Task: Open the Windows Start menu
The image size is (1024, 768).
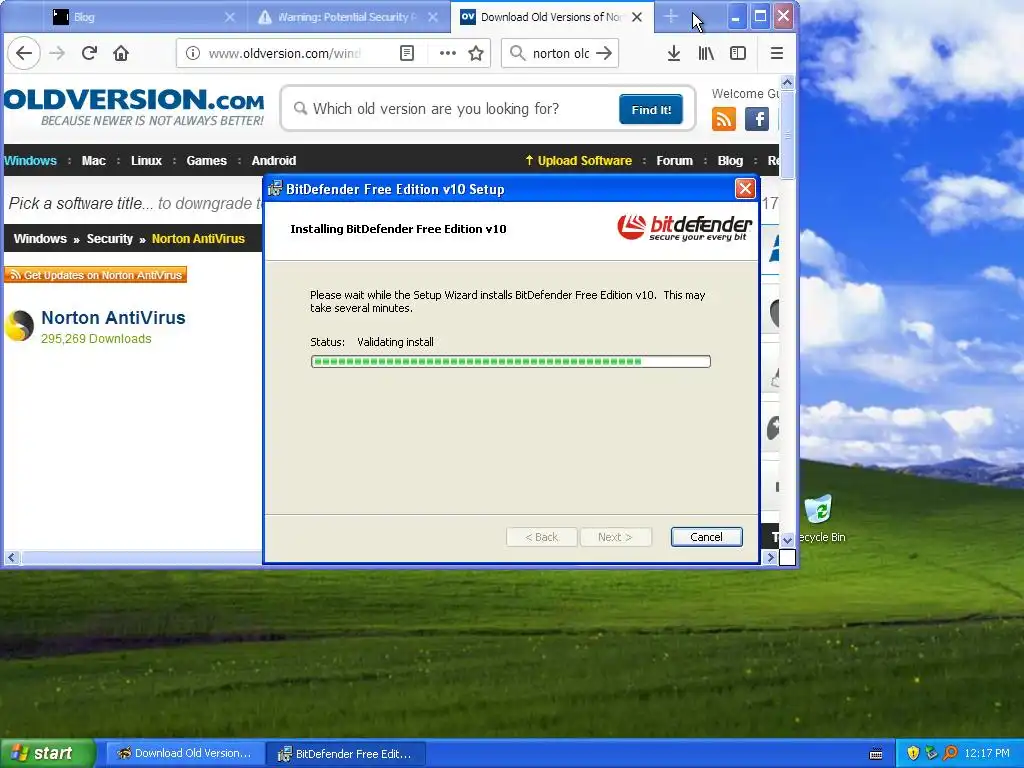Action: (x=47, y=753)
